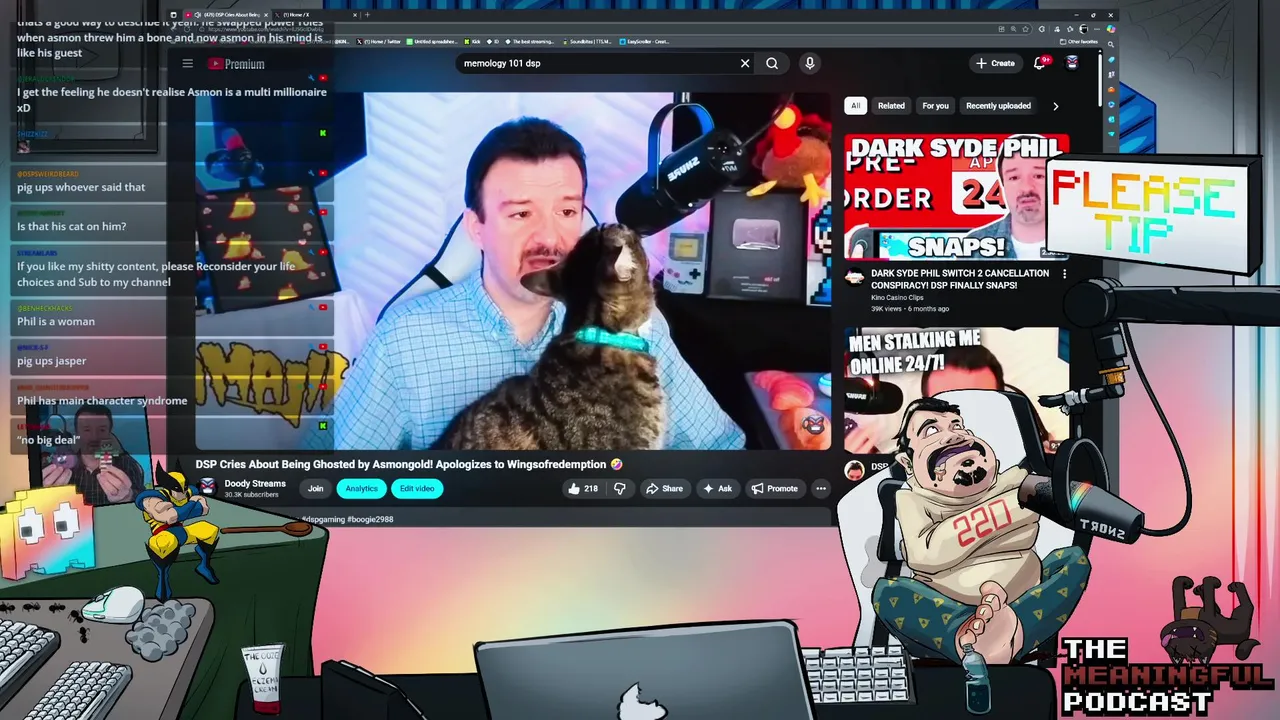Viewport: 1280px width, 720px height.
Task: Select the 'Recently uploaded' filter chip
Action: [998, 106]
